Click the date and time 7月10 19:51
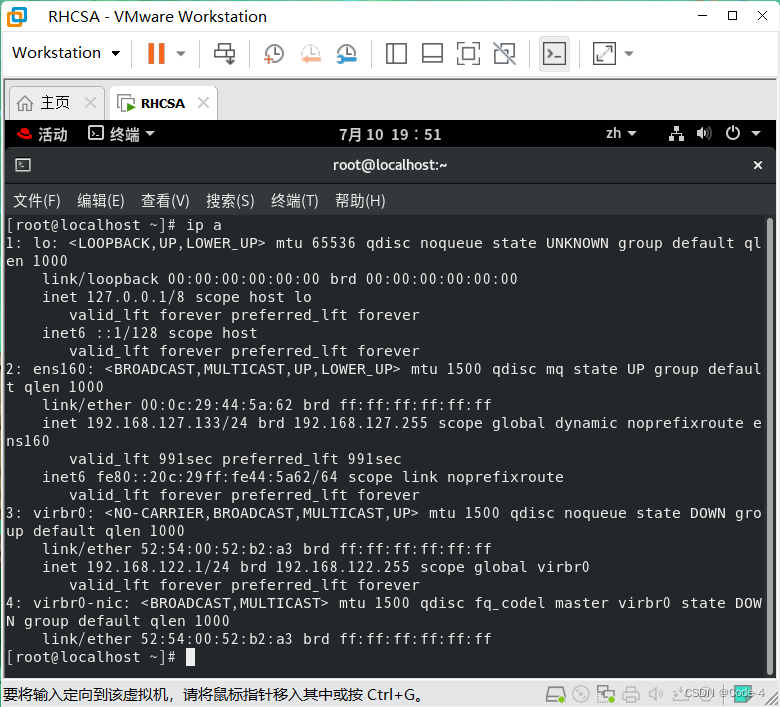Viewport: 780px width, 707px height. click(x=390, y=134)
